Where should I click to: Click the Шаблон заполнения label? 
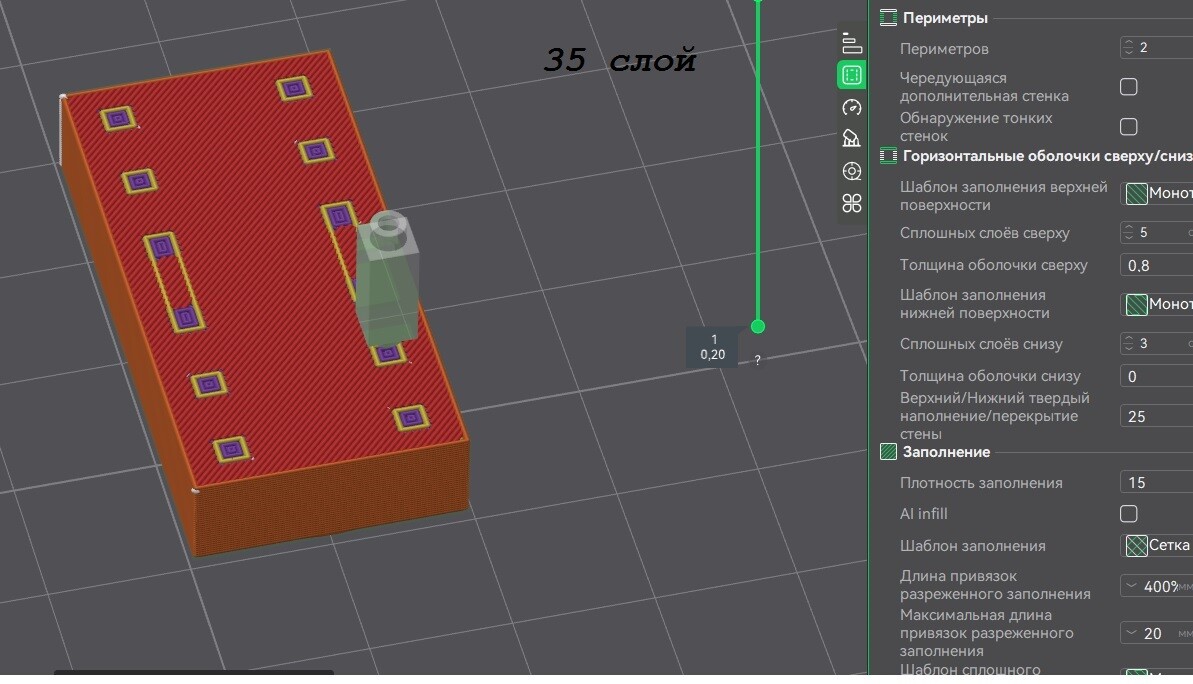click(x=972, y=546)
